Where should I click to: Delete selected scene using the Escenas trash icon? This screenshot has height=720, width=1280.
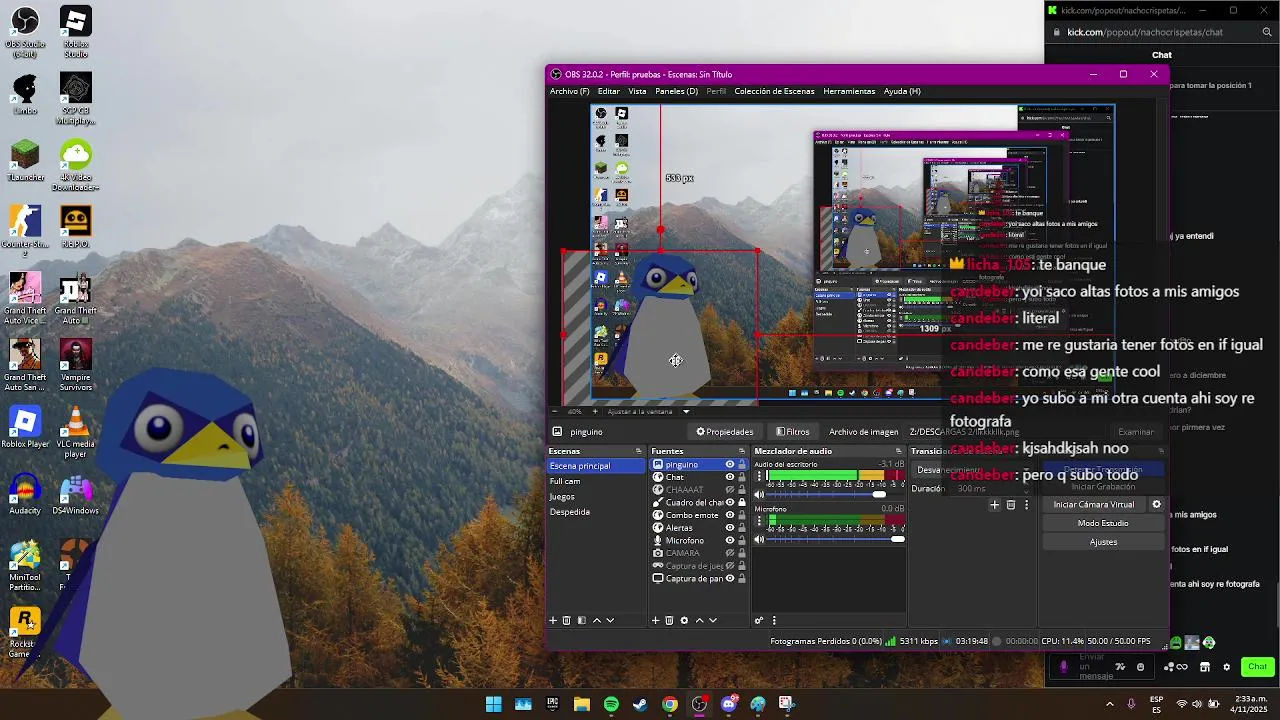coord(566,620)
